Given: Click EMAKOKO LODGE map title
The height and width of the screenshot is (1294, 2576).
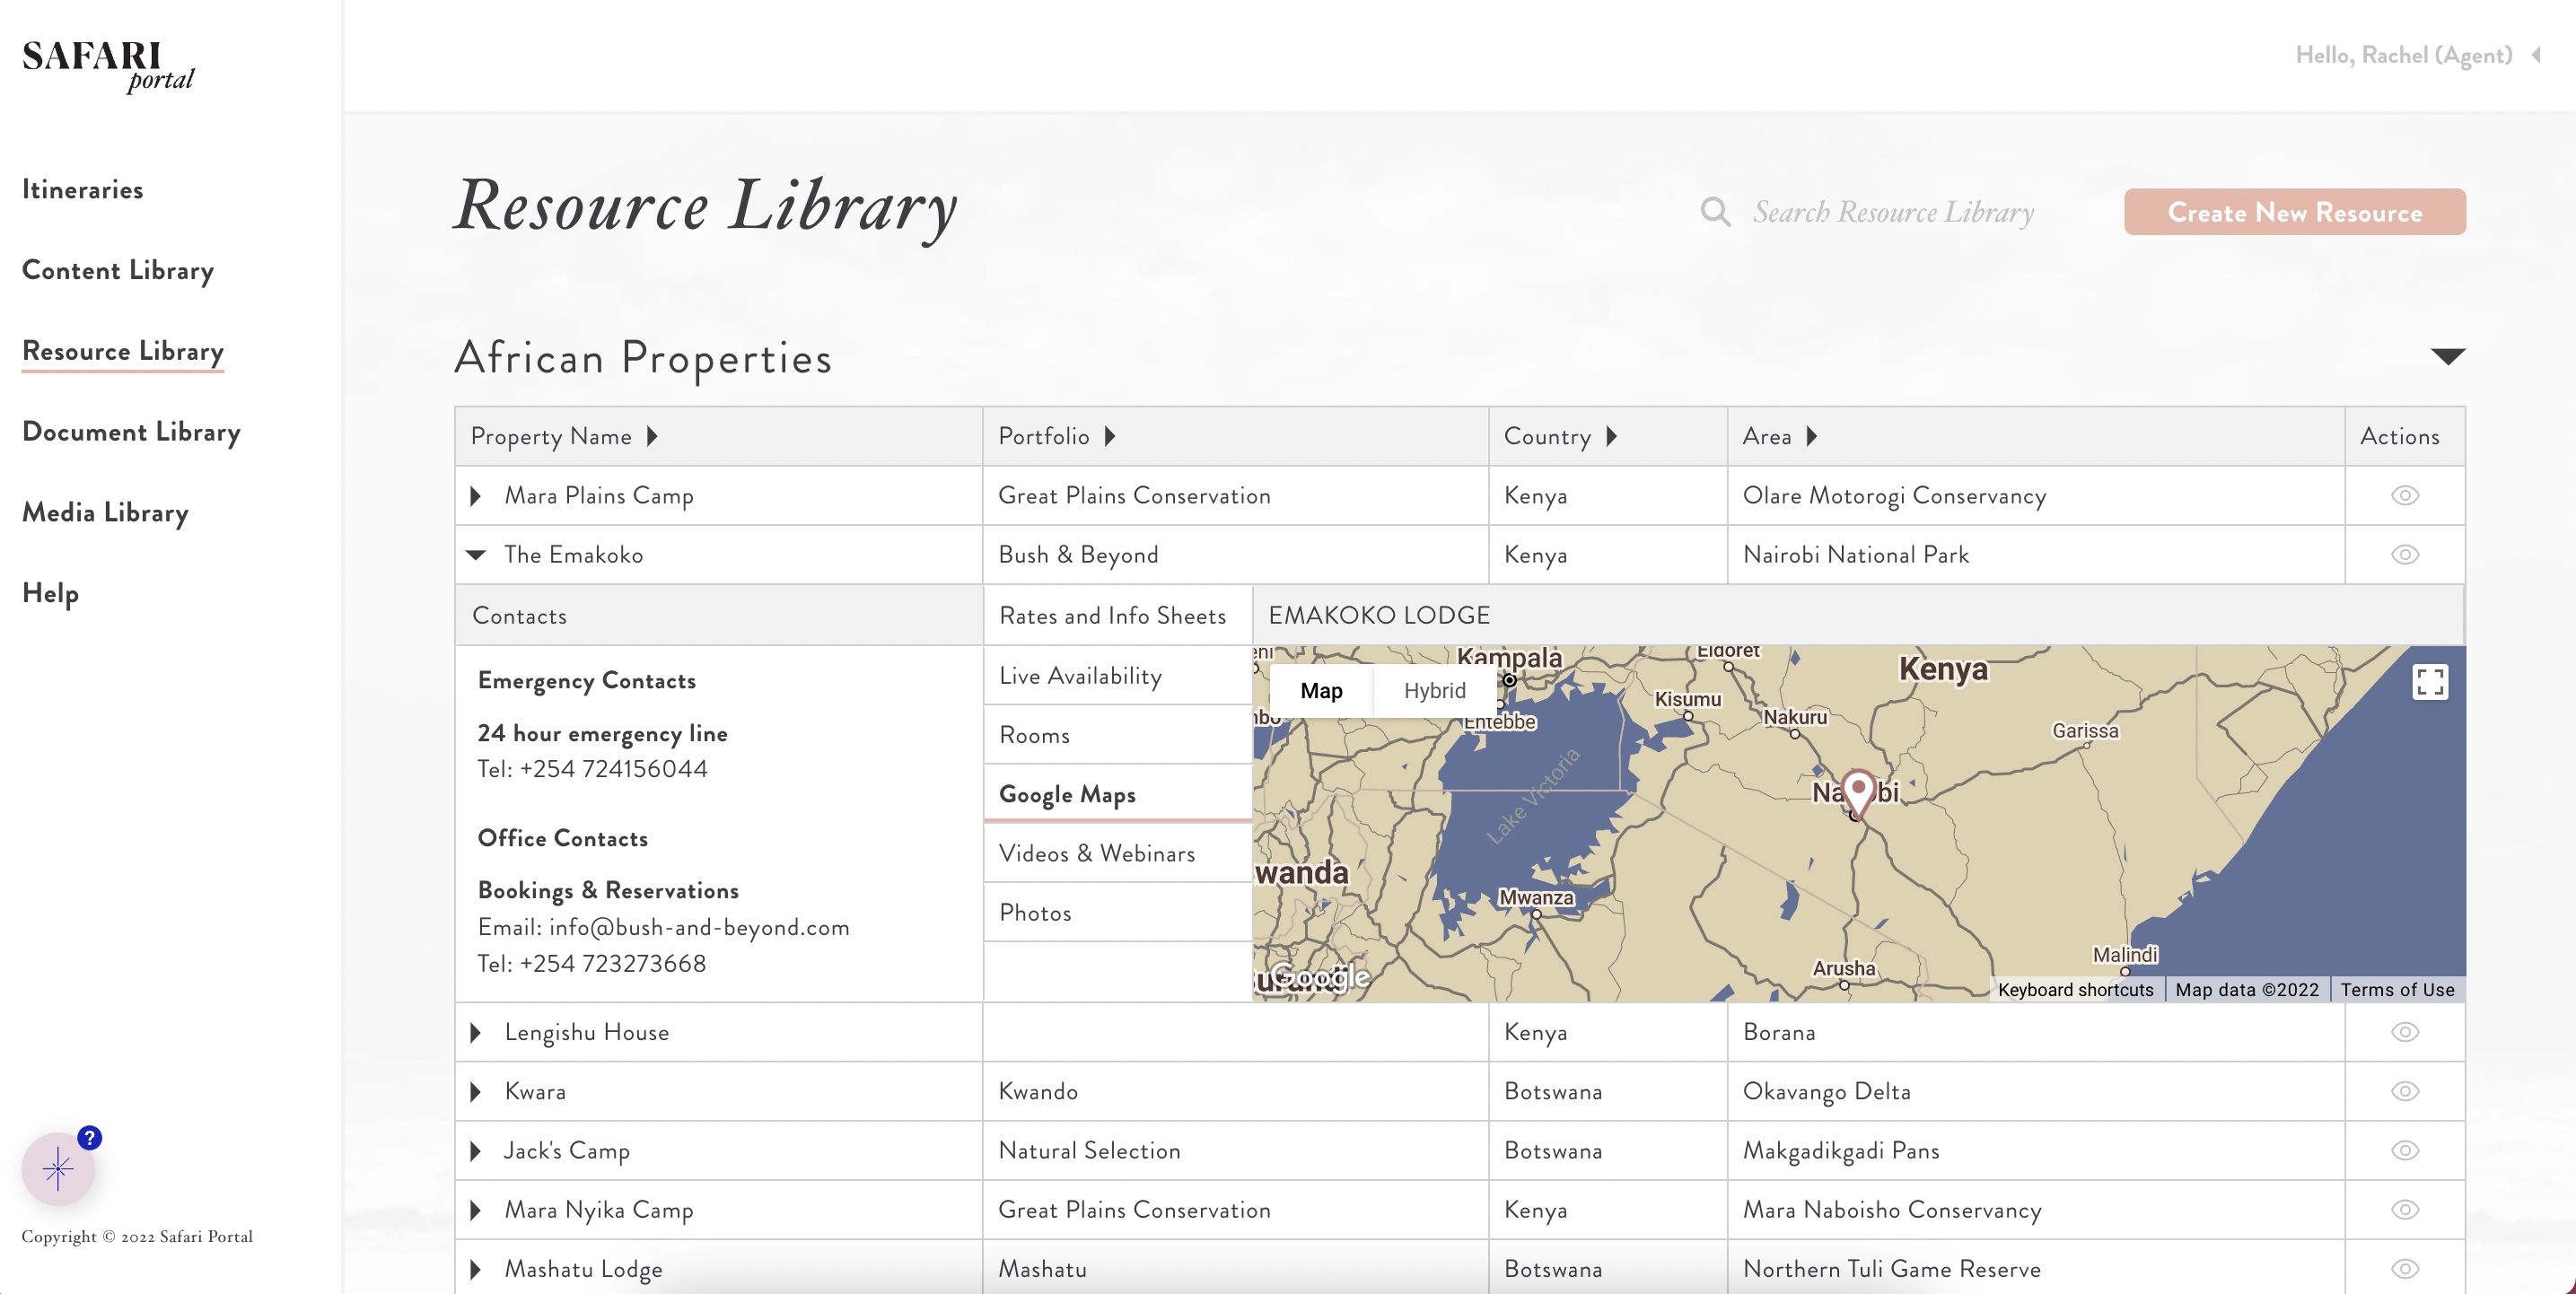Looking at the screenshot, I should (x=1379, y=615).
